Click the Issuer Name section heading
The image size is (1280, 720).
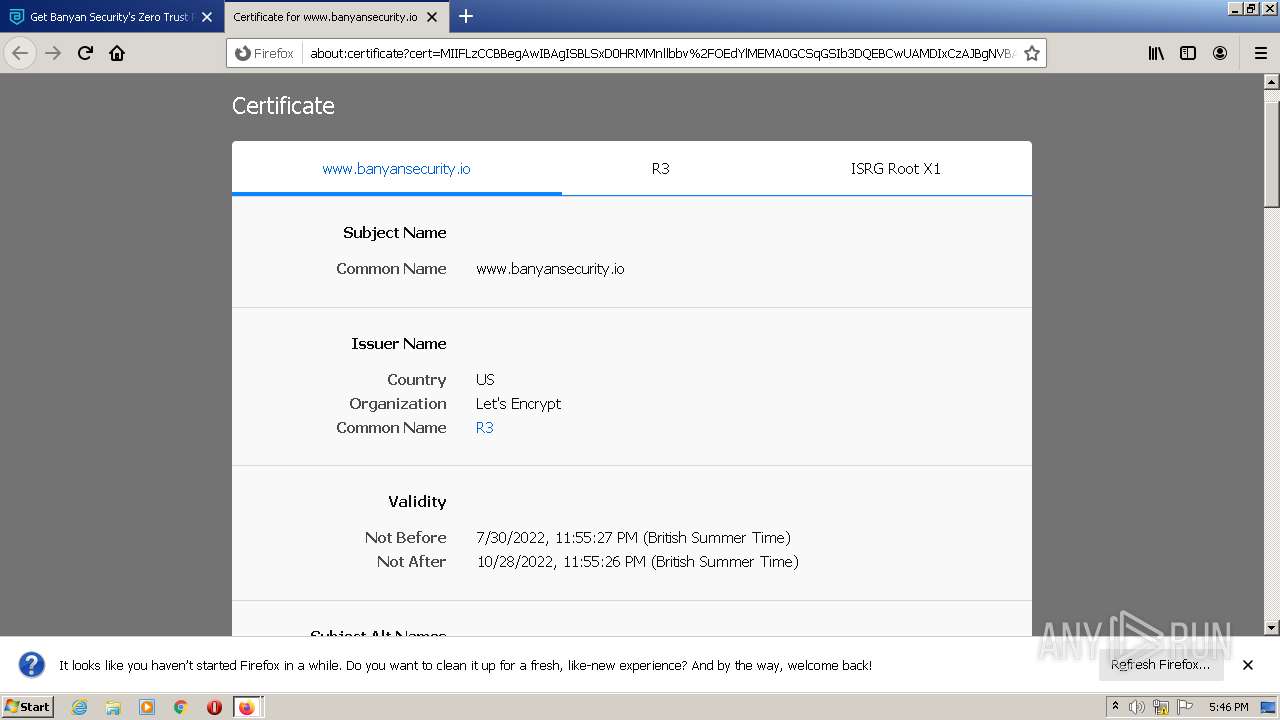point(399,344)
